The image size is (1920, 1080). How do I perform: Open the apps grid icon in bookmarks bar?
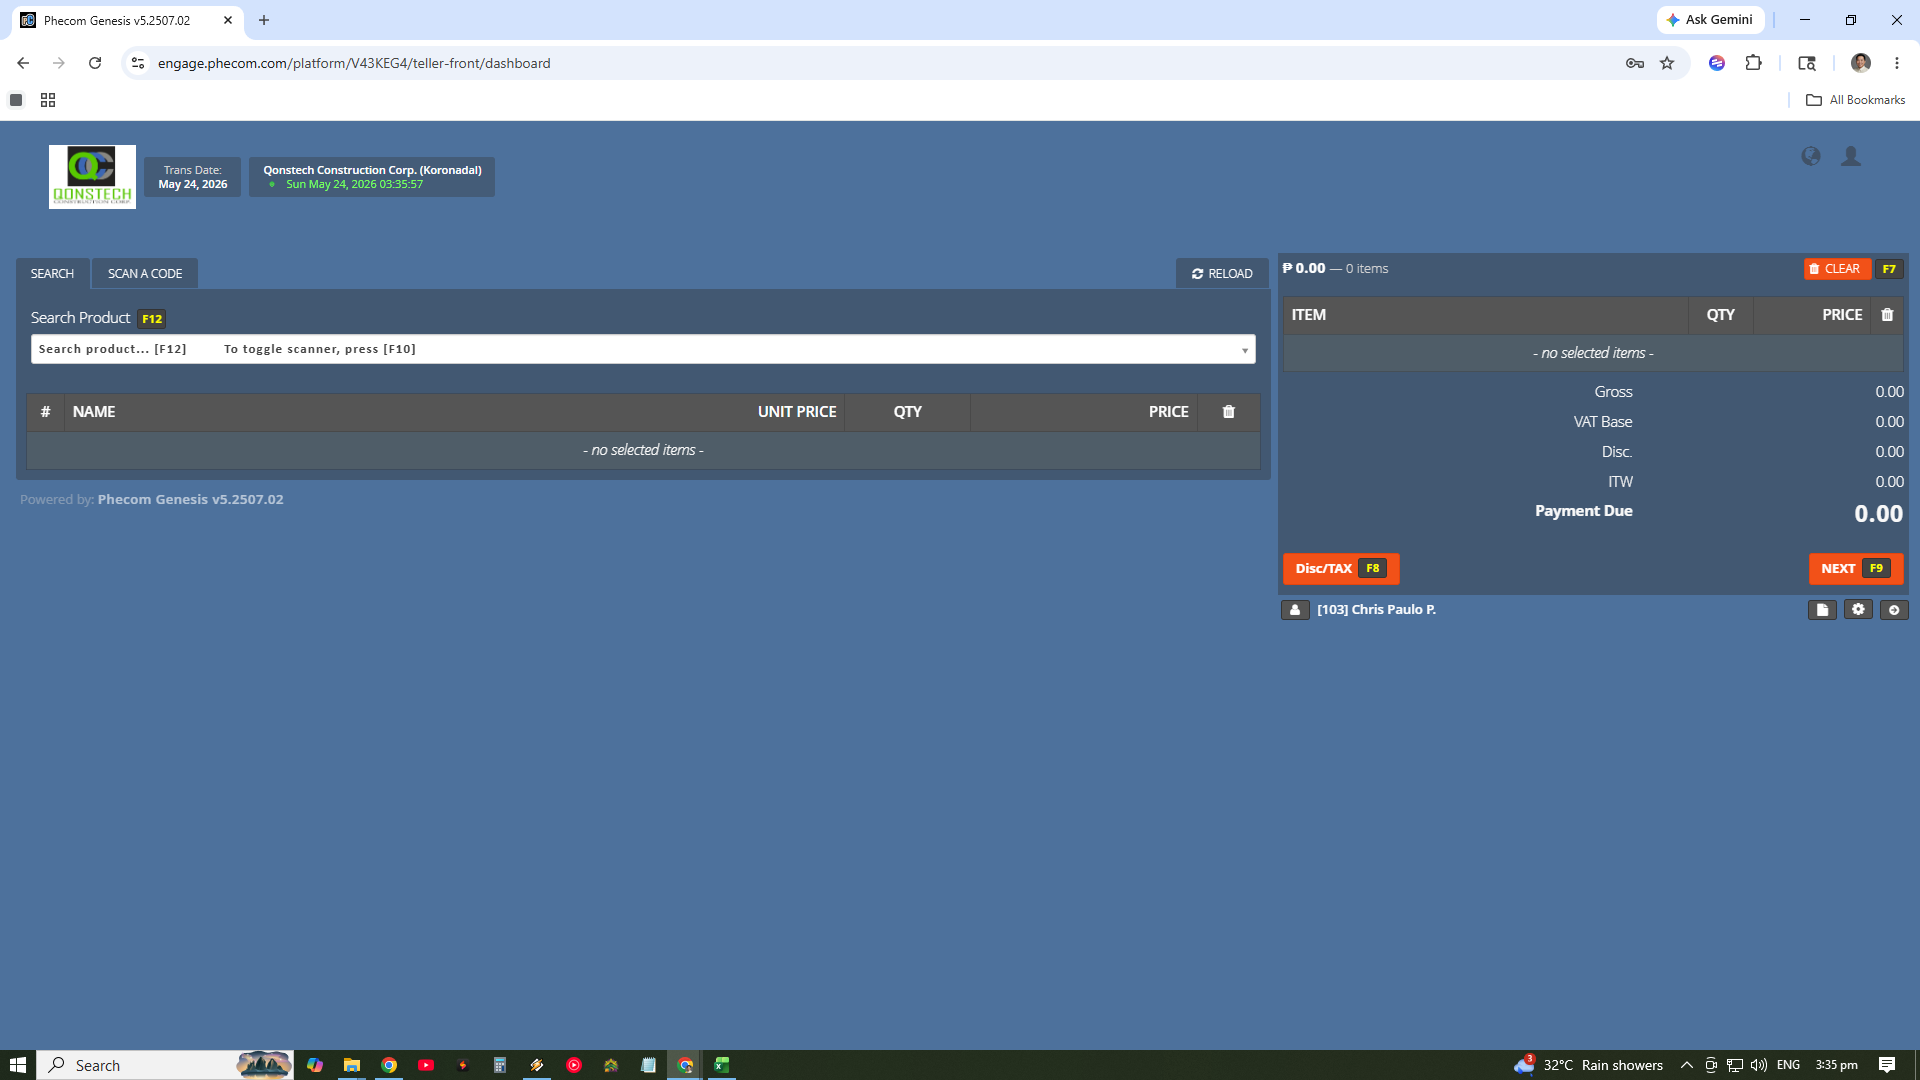[48, 100]
